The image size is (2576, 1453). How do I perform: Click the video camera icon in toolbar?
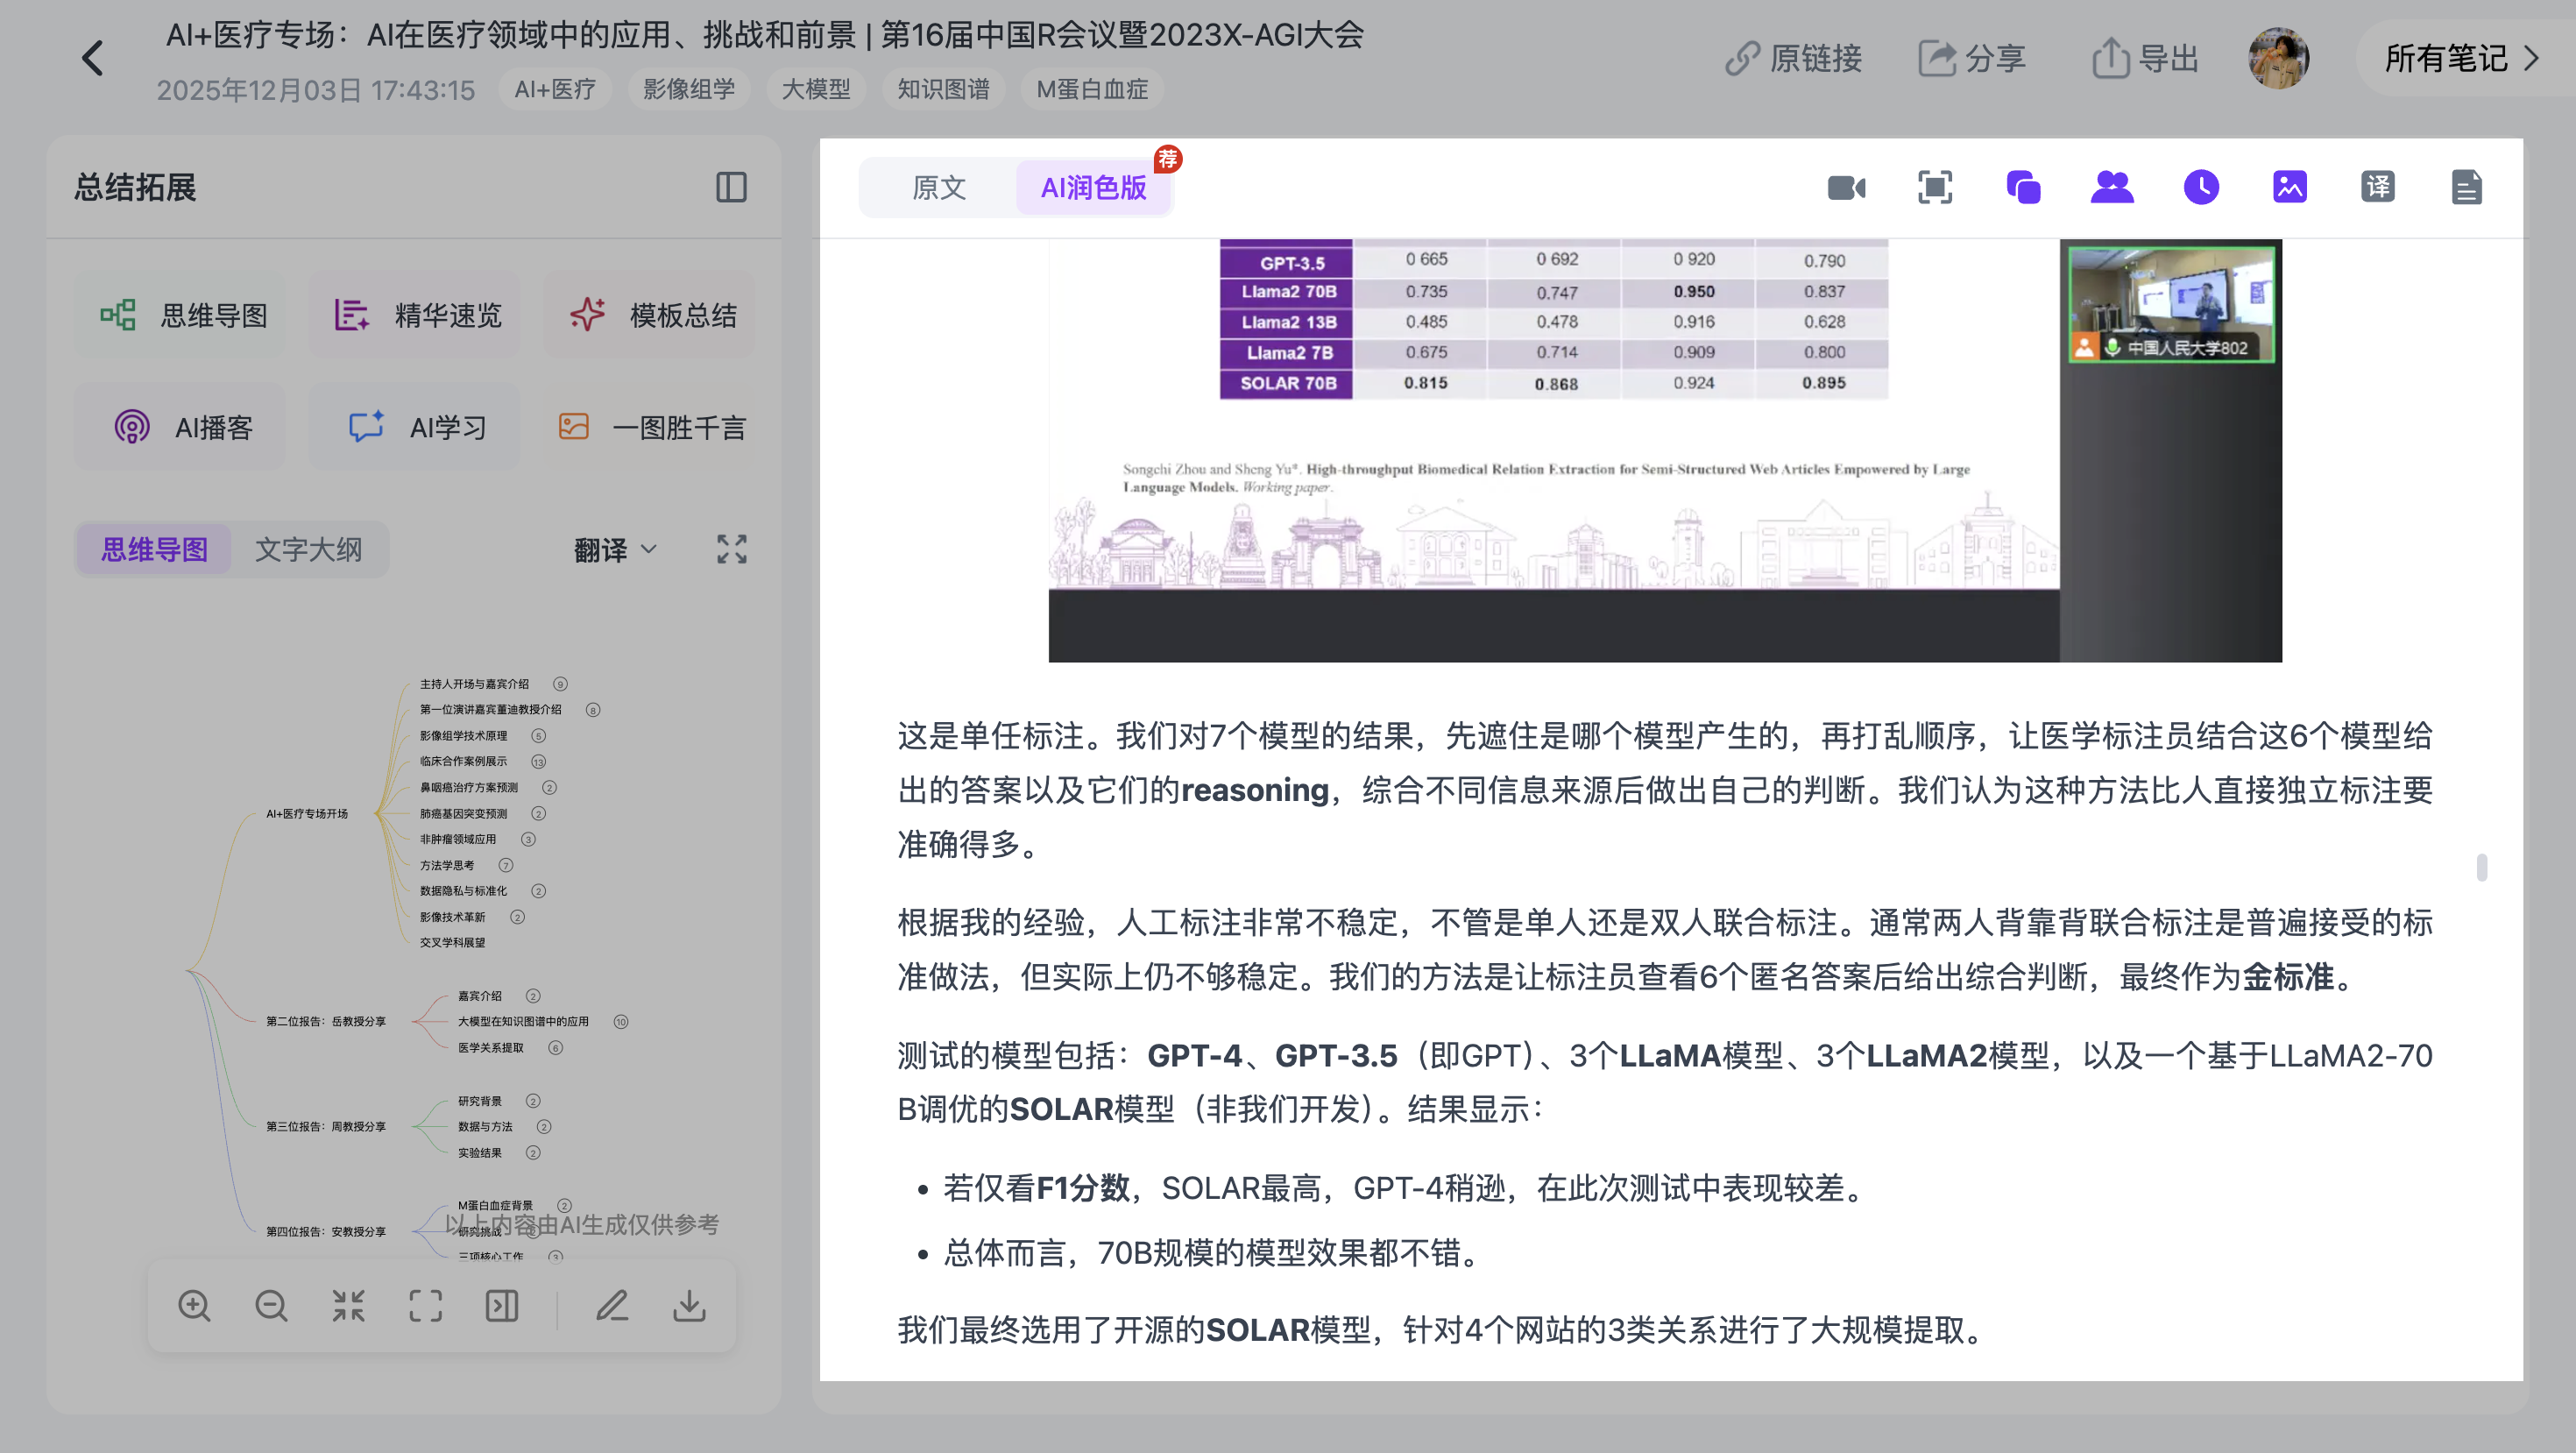(x=1846, y=187)
